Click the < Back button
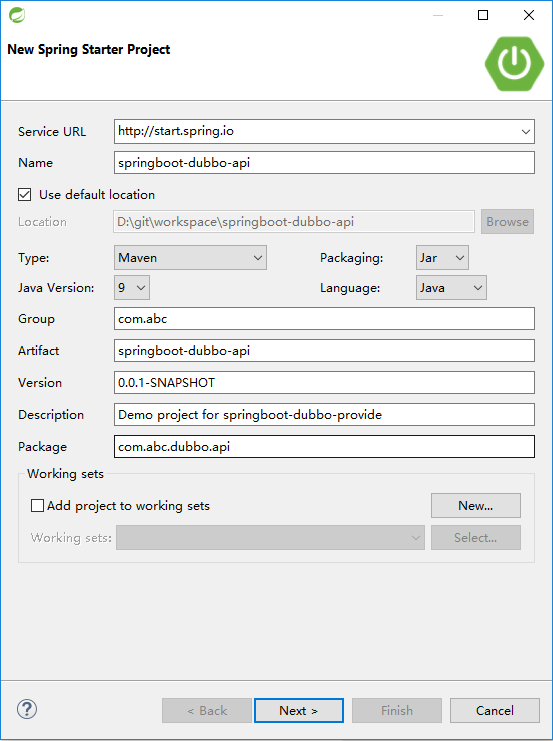 [x=207, y=710]
